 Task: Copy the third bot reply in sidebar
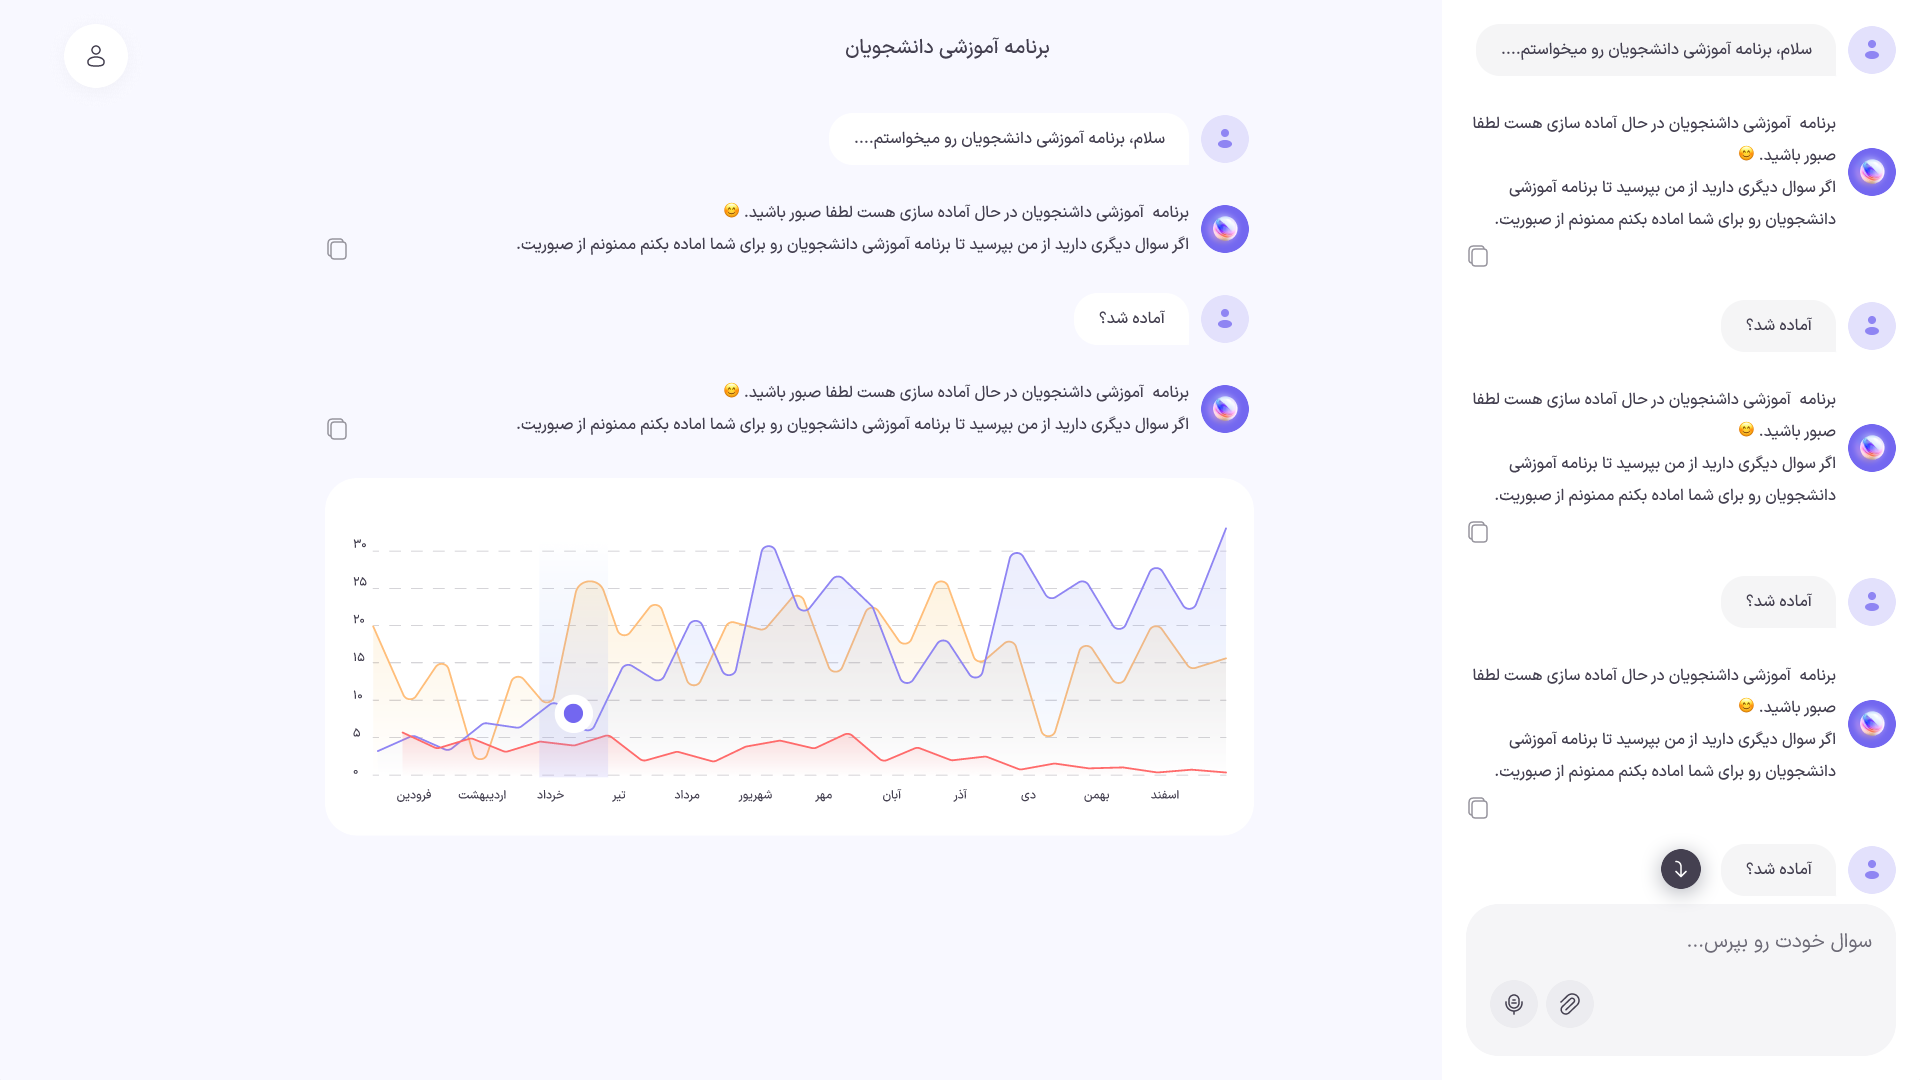pyautogui.click(x=1478, y=808)
